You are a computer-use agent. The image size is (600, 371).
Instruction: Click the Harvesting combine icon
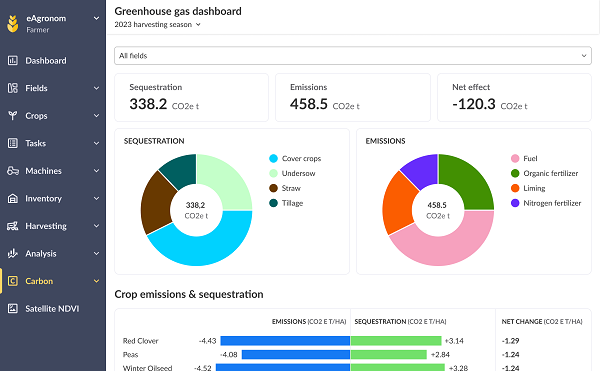point(13,226)
